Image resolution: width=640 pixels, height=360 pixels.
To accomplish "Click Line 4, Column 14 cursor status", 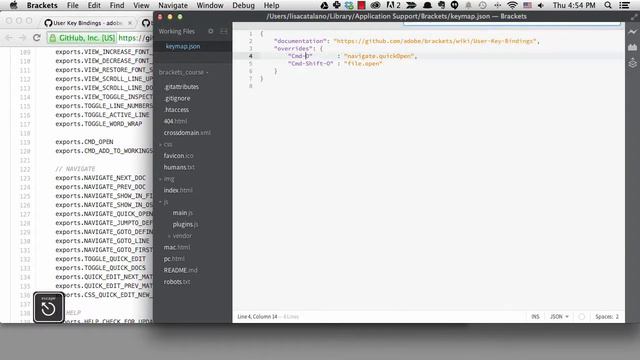I will tap(257, 316).
